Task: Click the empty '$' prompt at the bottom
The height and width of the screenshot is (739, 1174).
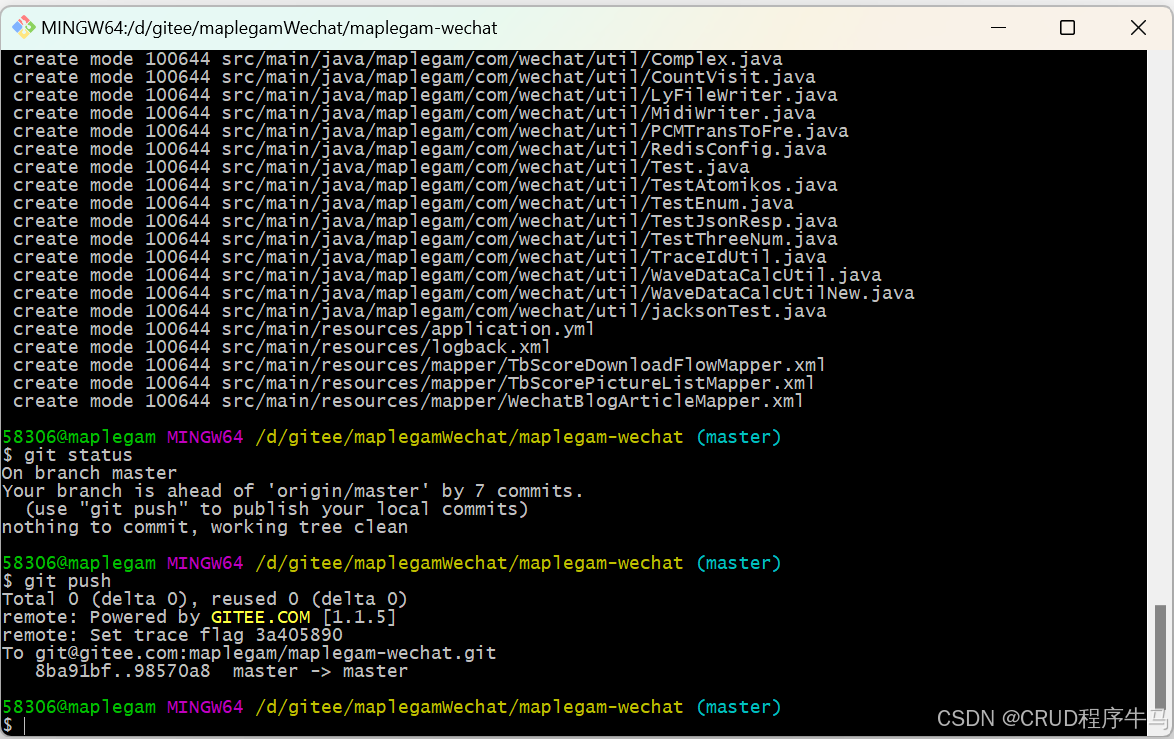Action: point(8,725)
